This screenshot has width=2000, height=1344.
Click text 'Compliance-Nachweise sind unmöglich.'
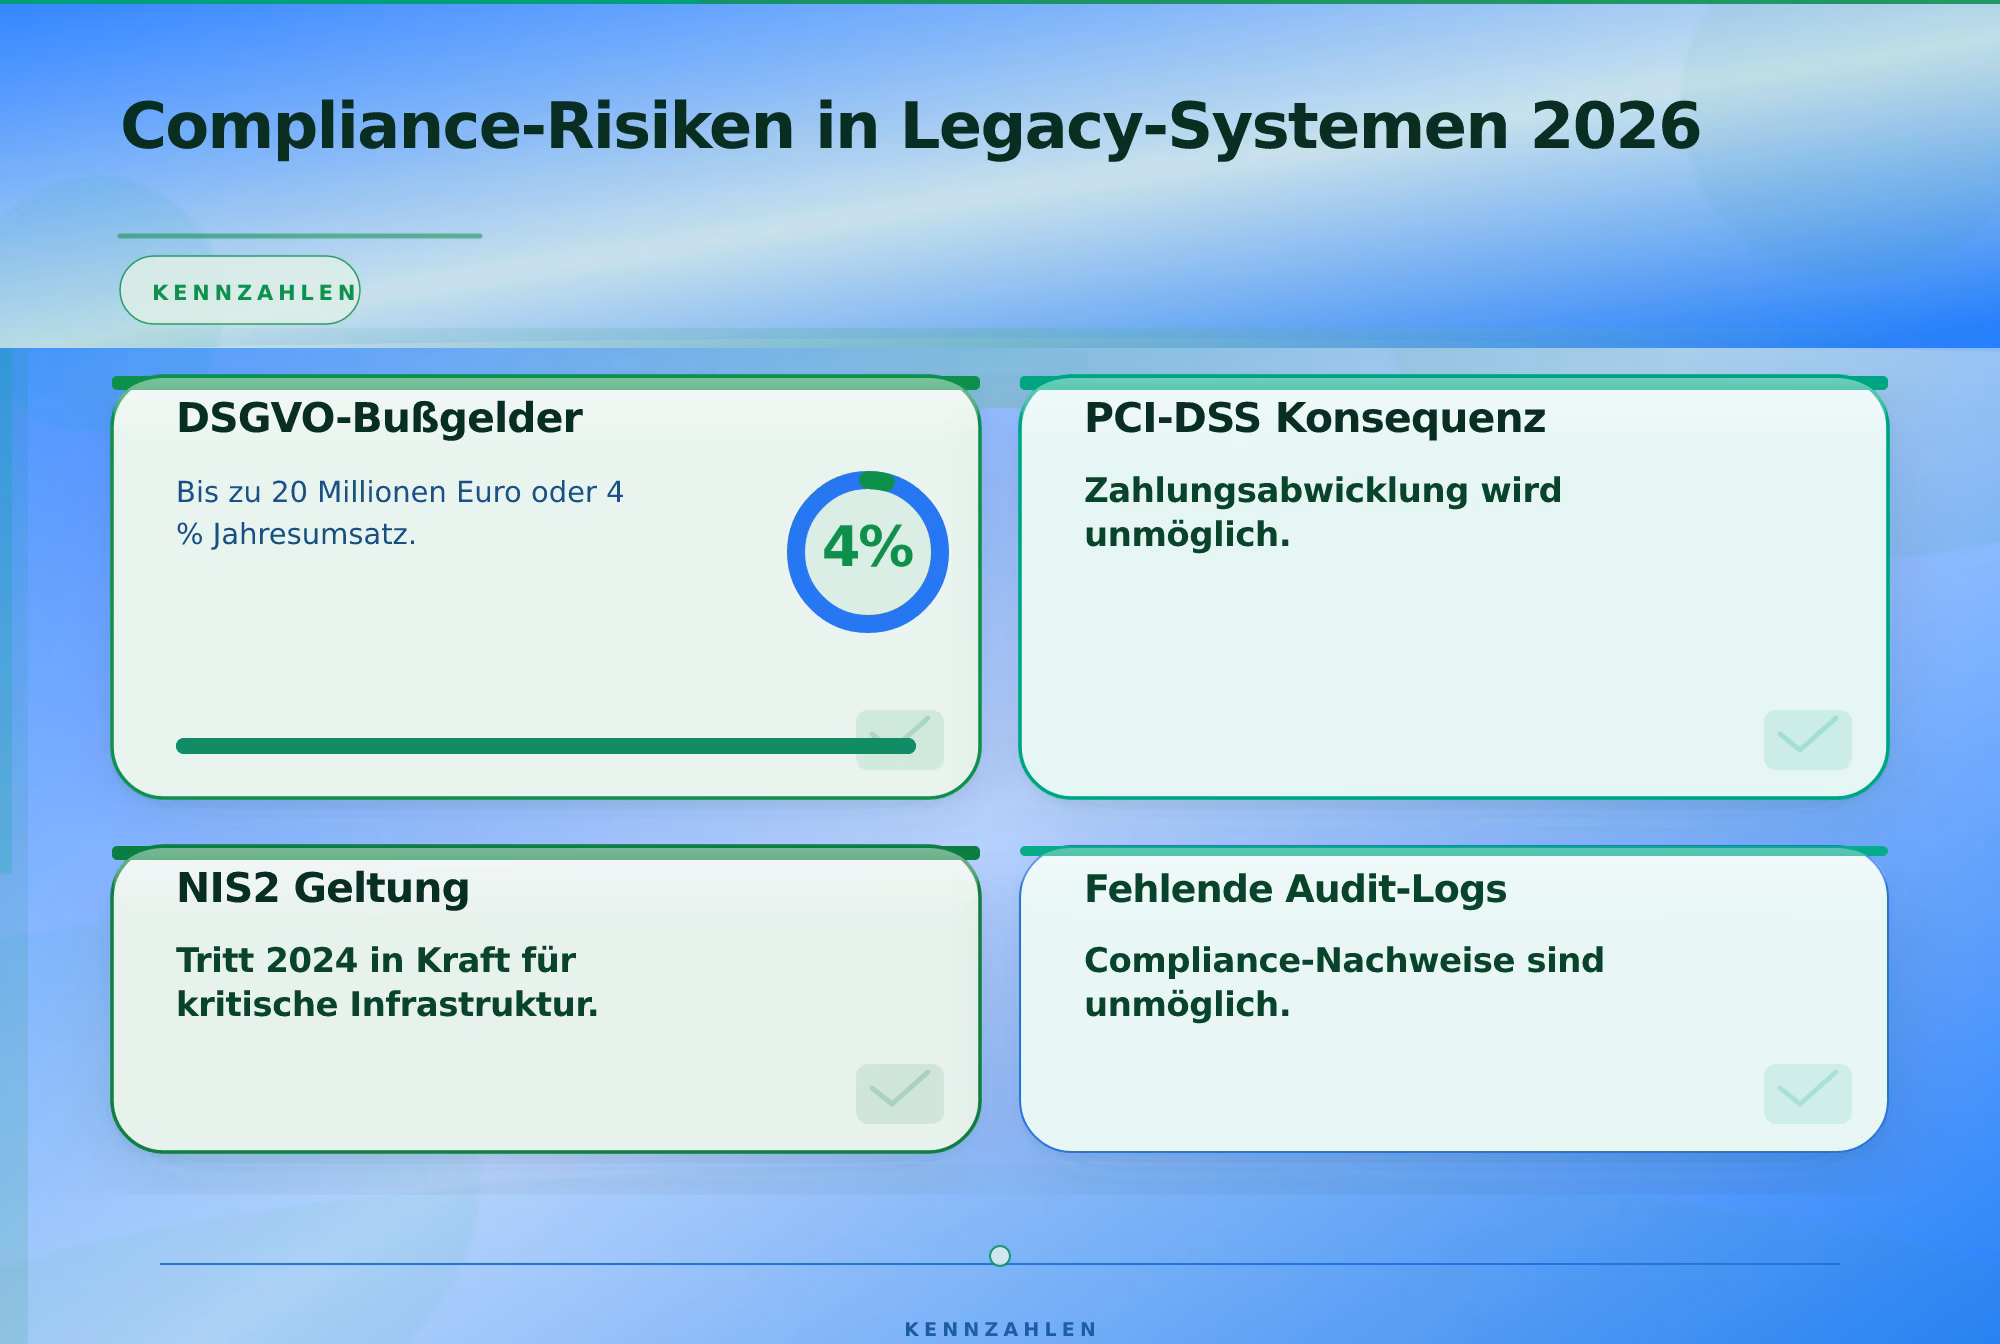1344,982
